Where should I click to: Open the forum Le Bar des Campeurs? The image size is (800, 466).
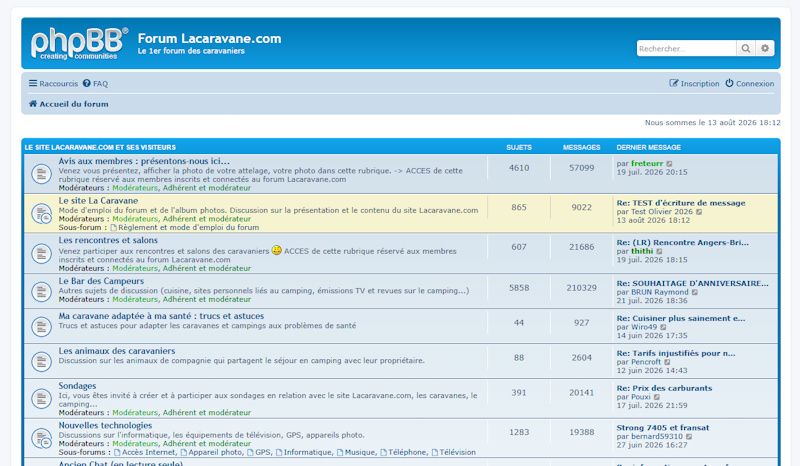coord(101,281)
